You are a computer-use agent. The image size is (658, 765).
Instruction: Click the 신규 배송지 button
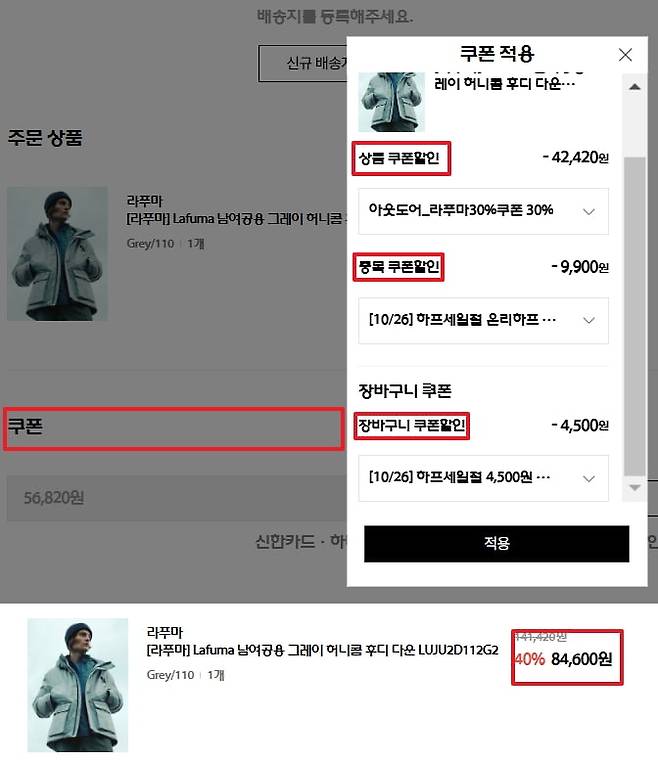pos(303,63)
